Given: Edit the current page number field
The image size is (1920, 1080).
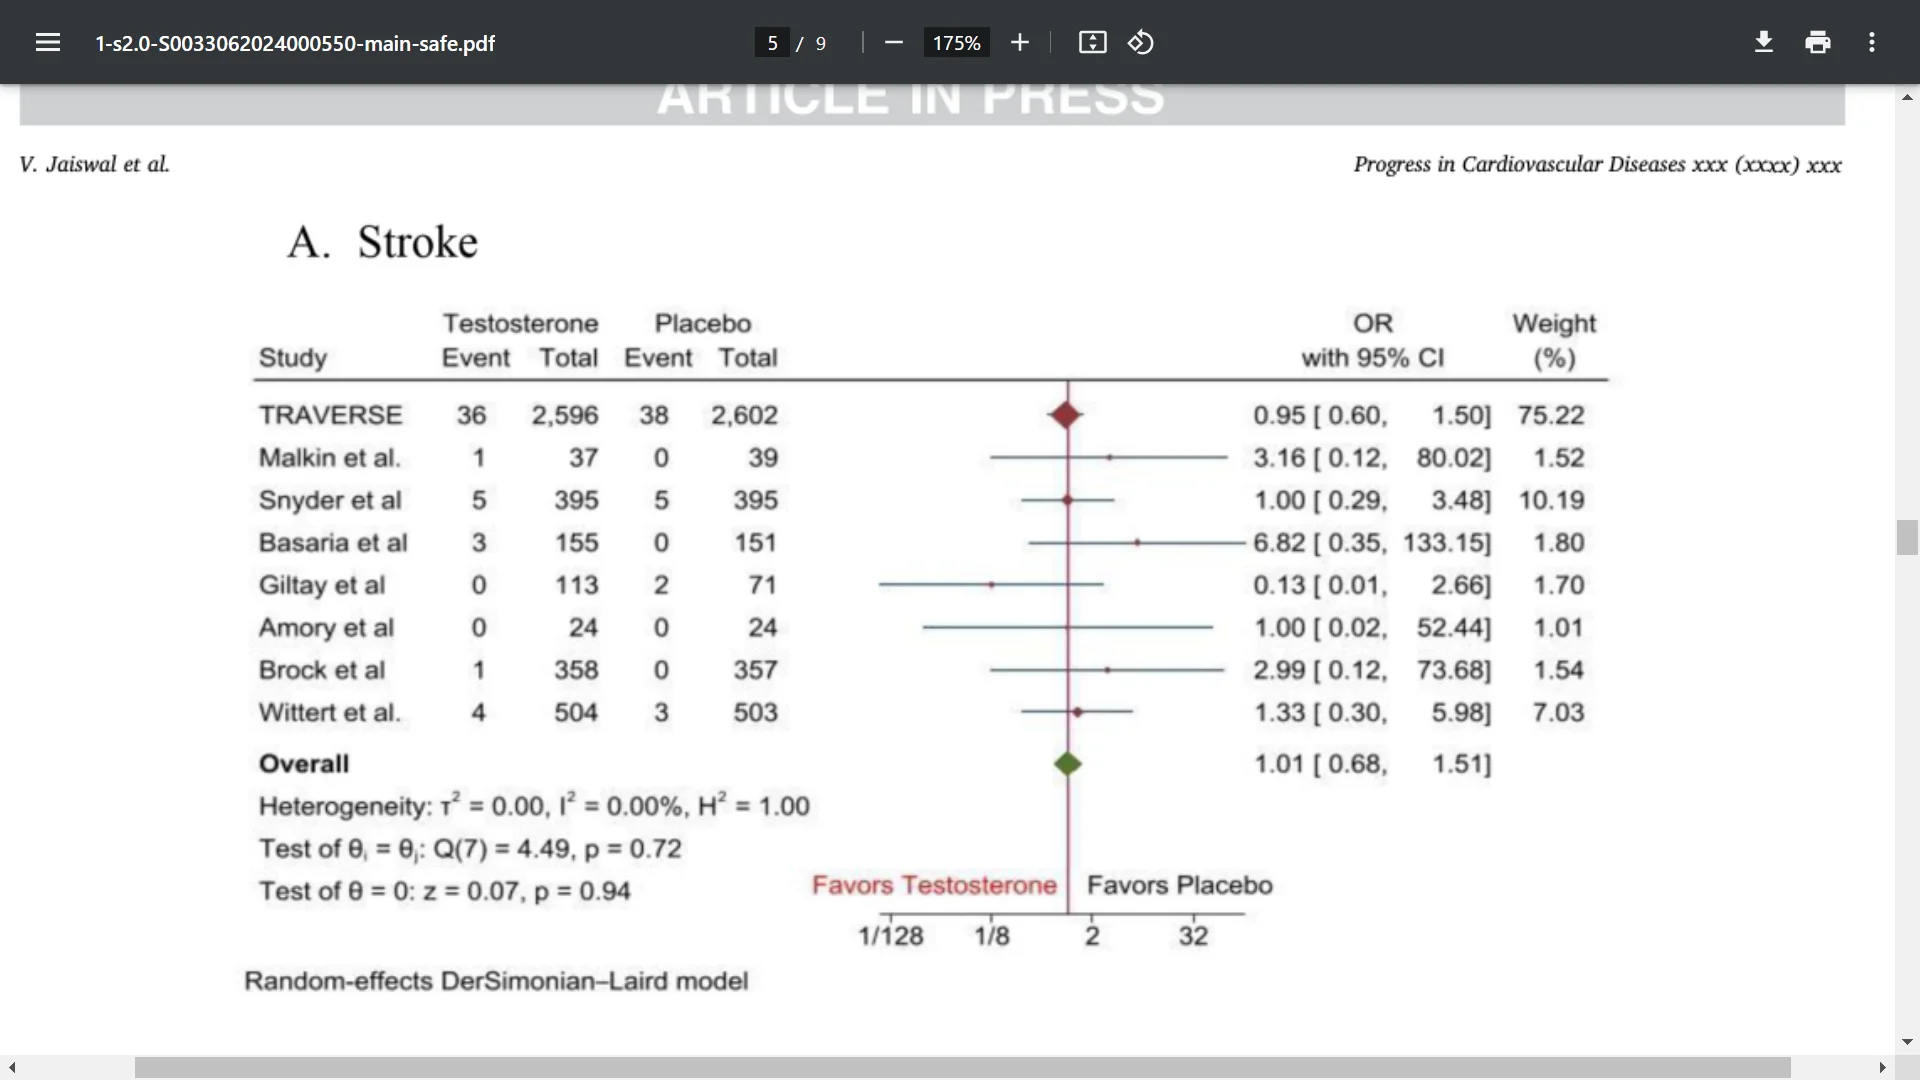Looking at the screenshot, I should click(772, 43).
